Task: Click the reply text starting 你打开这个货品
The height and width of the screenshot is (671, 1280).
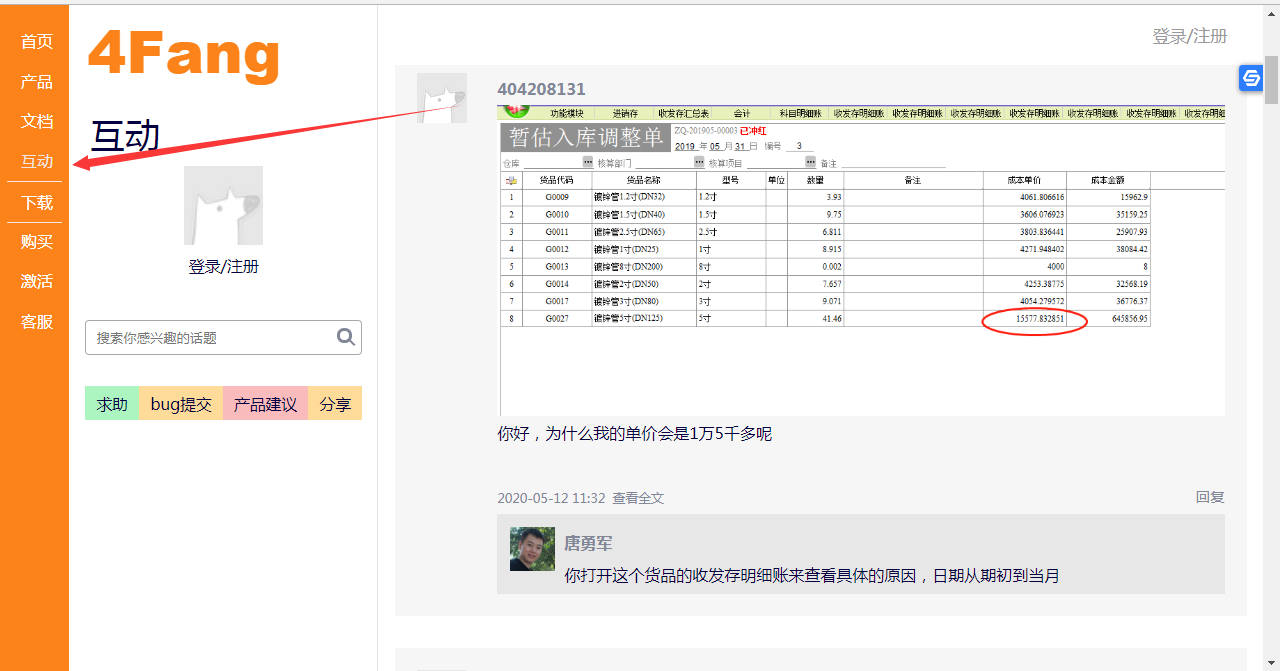Action: click(812, 576)
